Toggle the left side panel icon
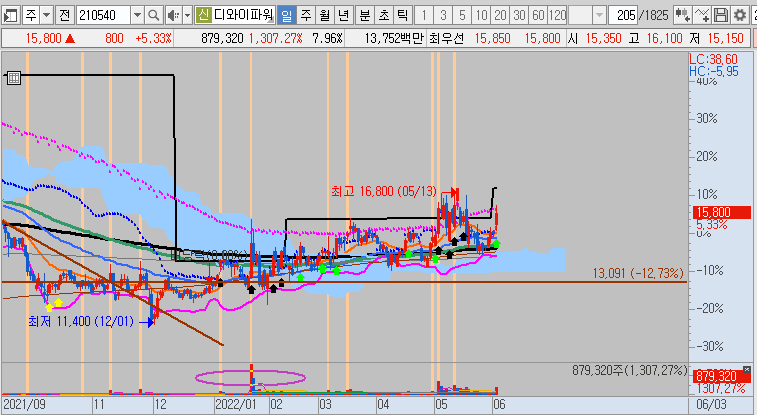The width and height of the screenshot is (757, 415). pyautogui.click(x=10, y=15)
